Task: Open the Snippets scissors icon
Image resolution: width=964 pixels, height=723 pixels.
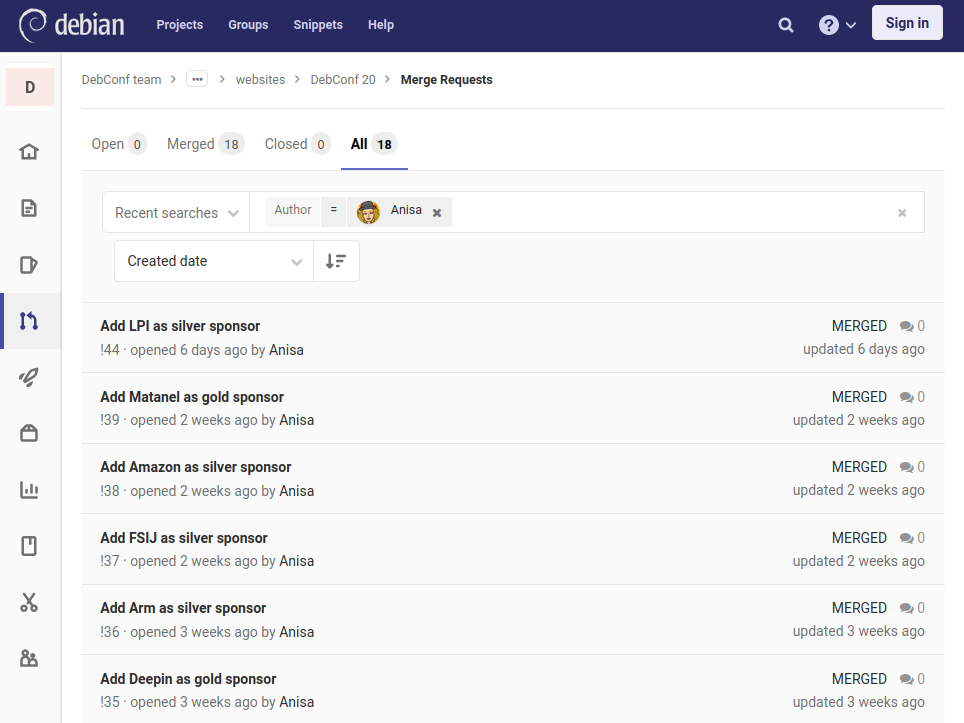Action: coord(29,602)
